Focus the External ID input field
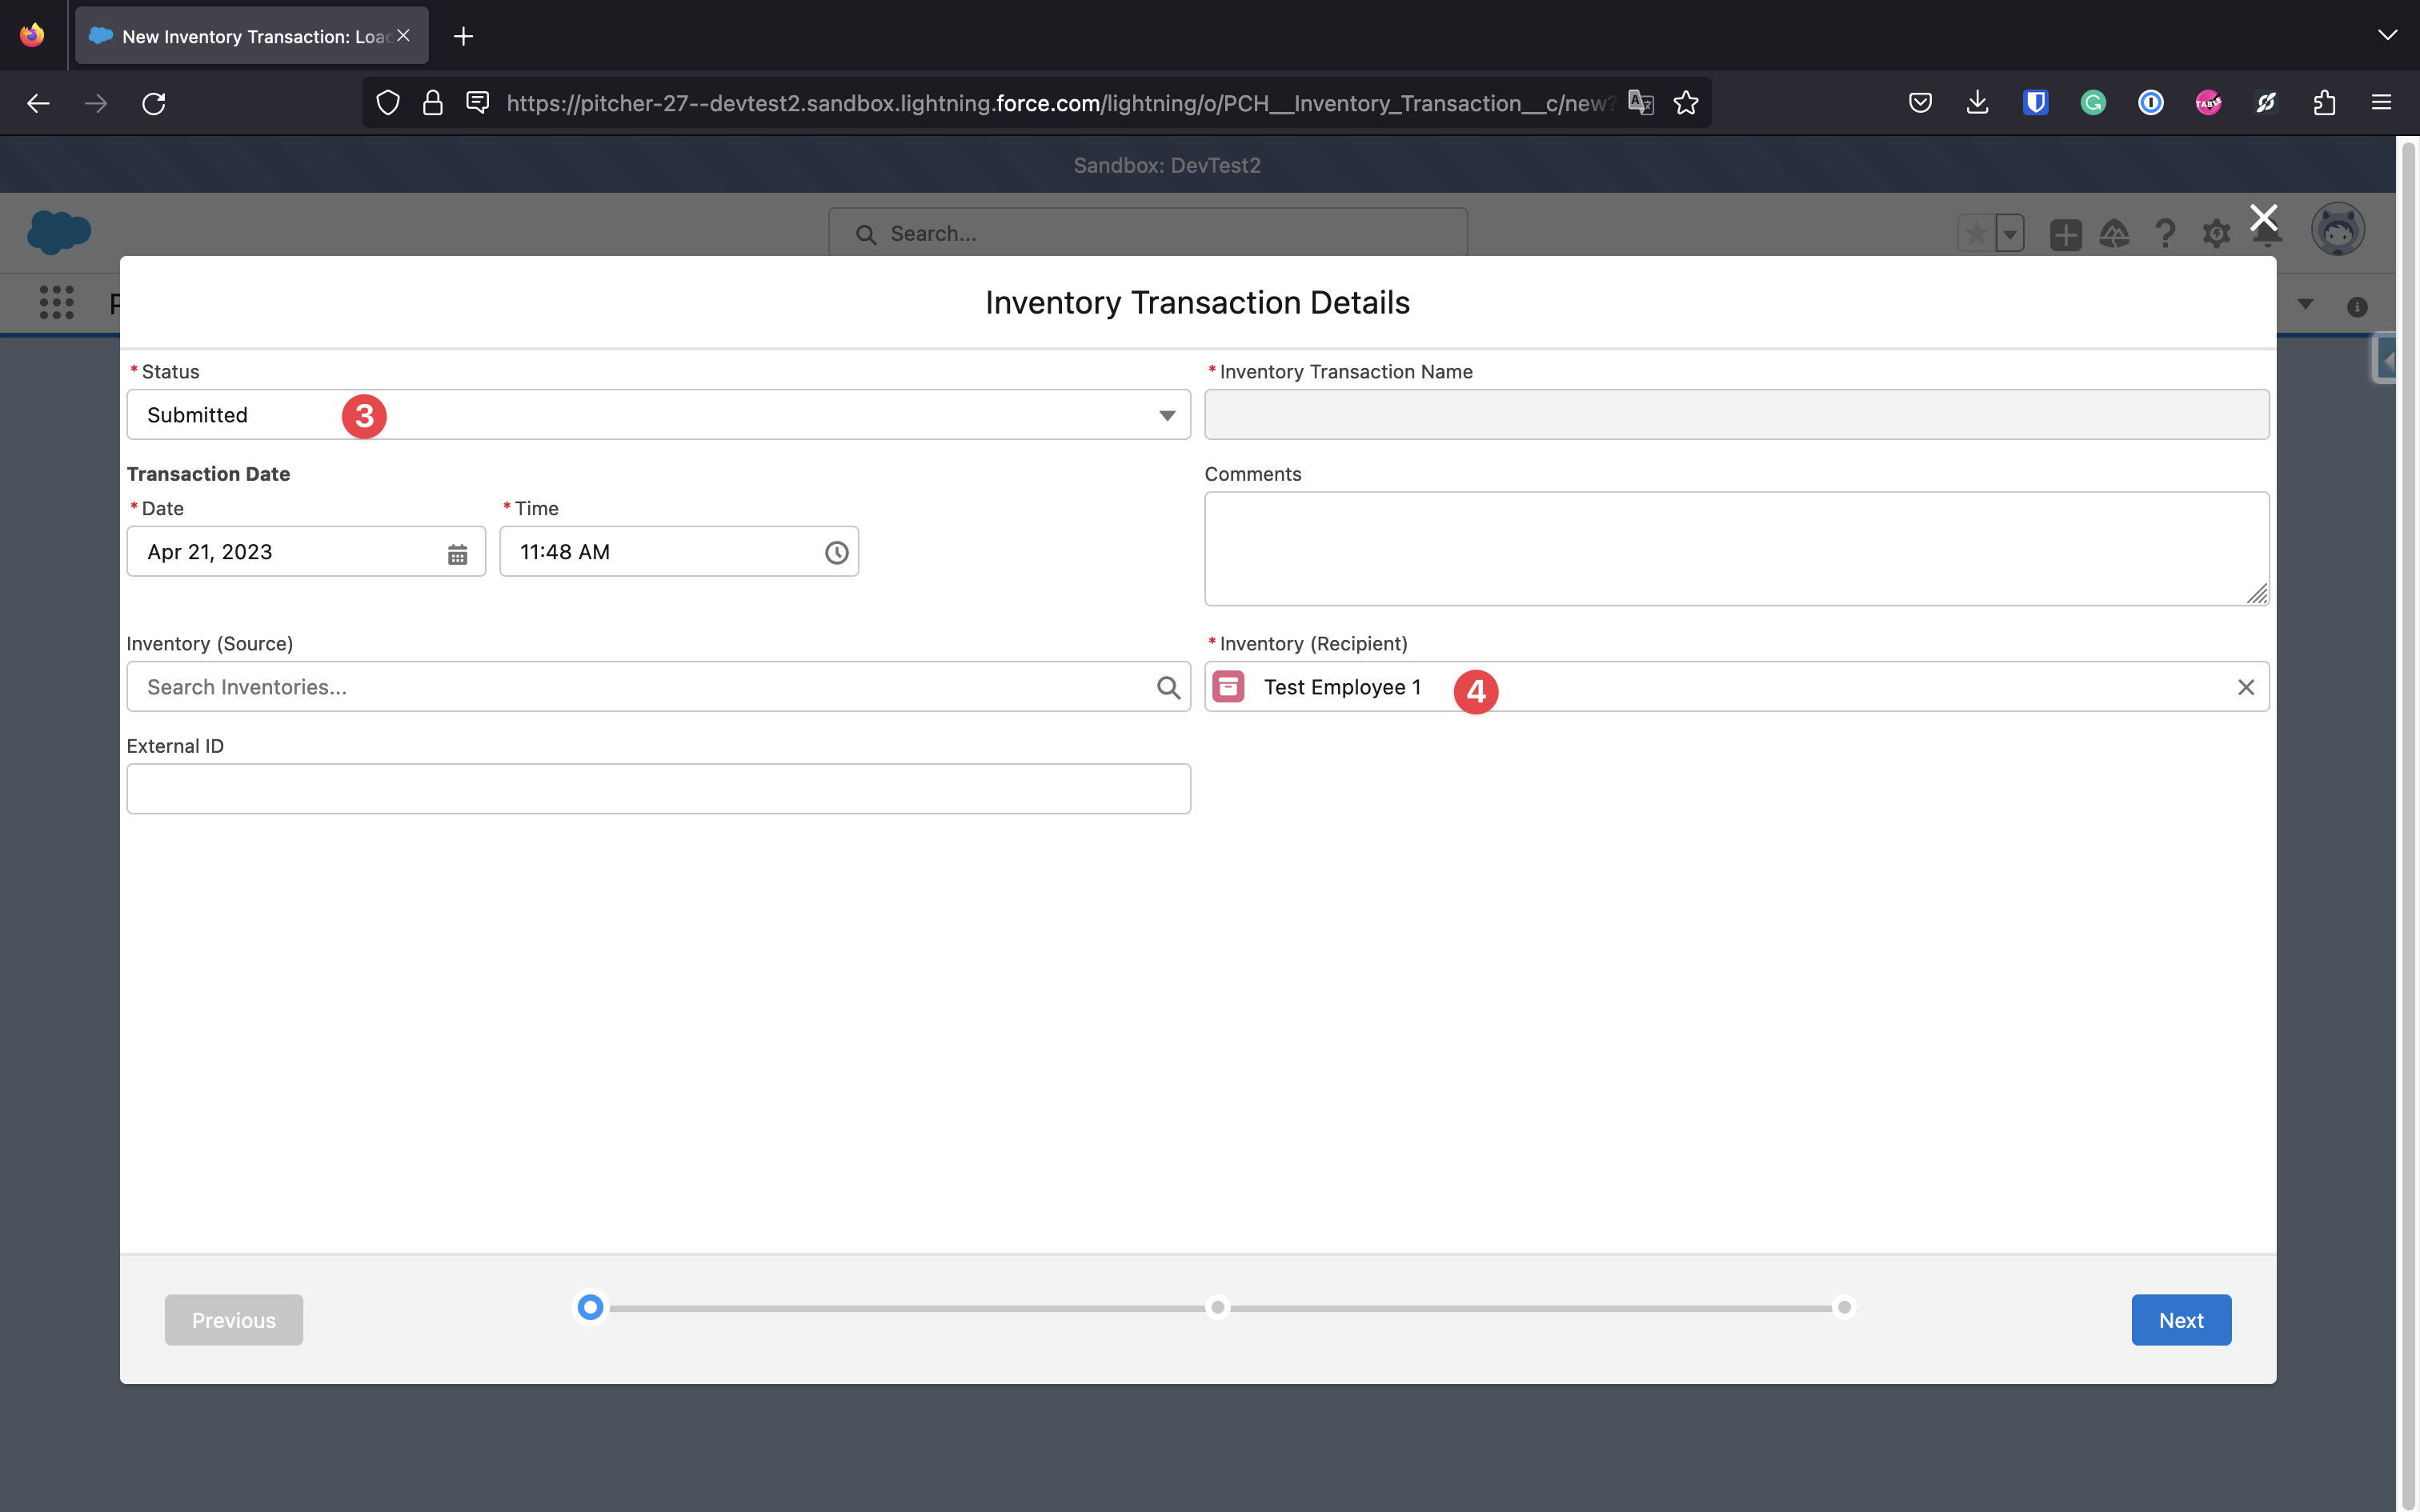This screenshot has height=1512, width=2420. click(658, 789)
